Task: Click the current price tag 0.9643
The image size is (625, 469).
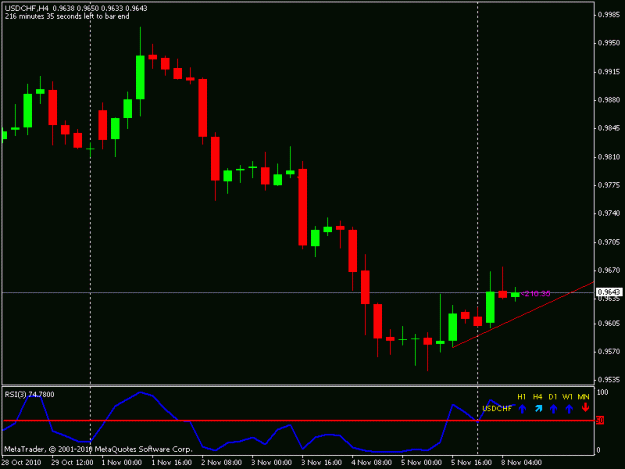Action: (x=609, y=292)
